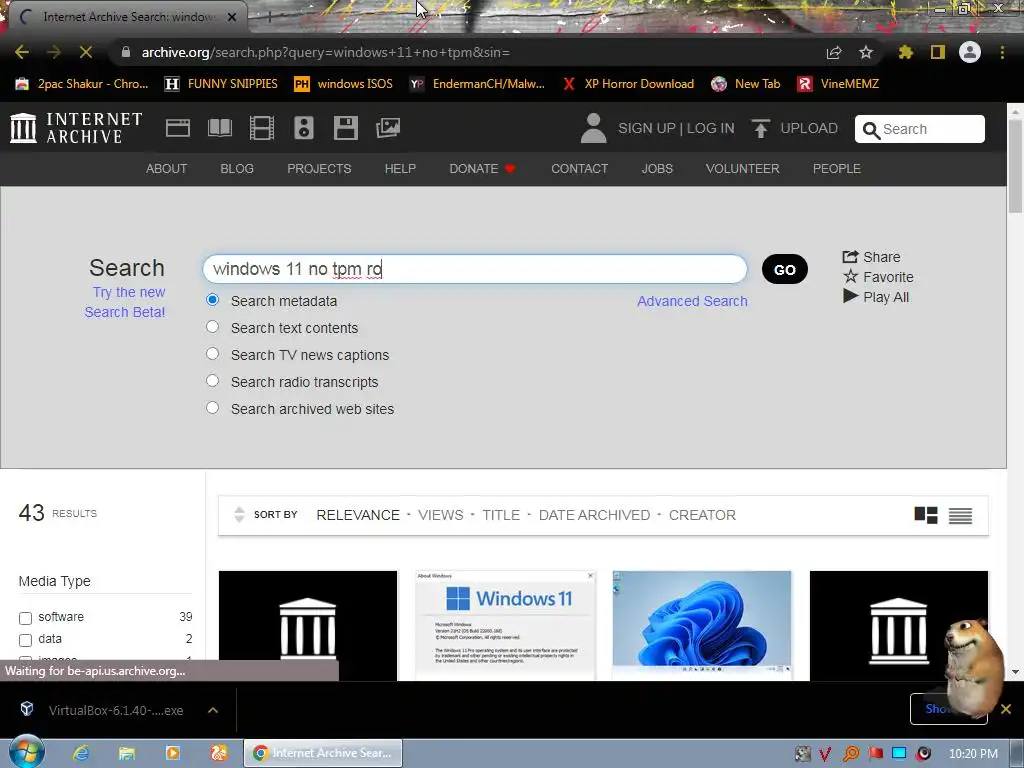Open the Images icon in header
Screen dimensions: 1024x768
point(388,128)
